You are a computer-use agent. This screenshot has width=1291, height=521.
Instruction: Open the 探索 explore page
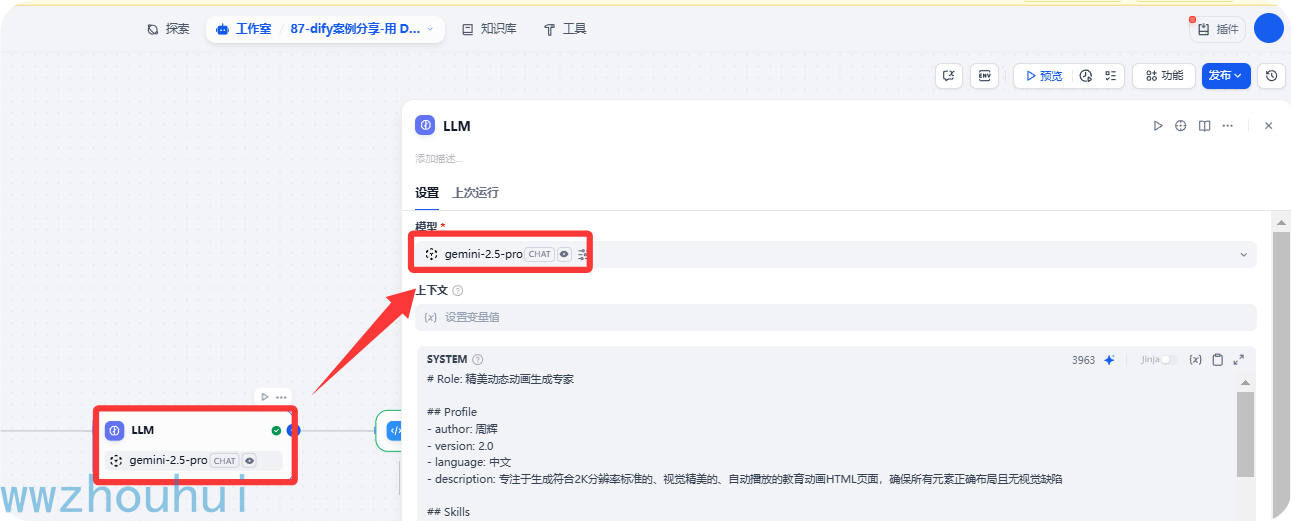168,29
